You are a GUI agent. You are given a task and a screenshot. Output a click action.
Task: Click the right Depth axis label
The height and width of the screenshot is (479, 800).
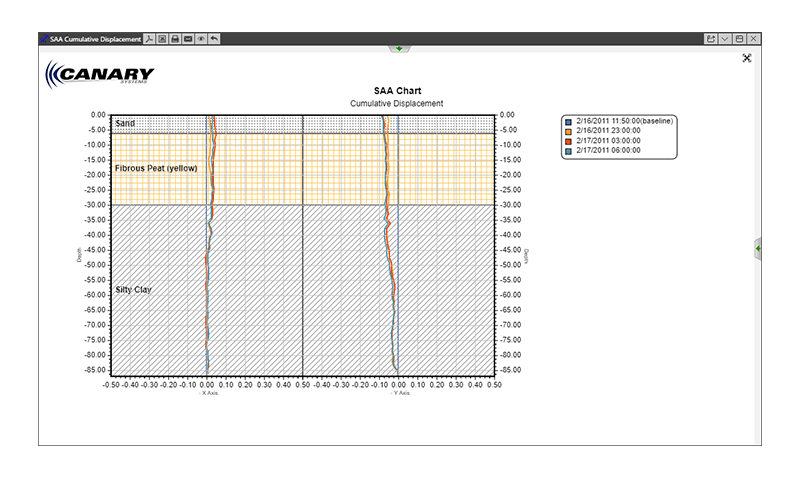pyautogui.click(x=527, y=256)
